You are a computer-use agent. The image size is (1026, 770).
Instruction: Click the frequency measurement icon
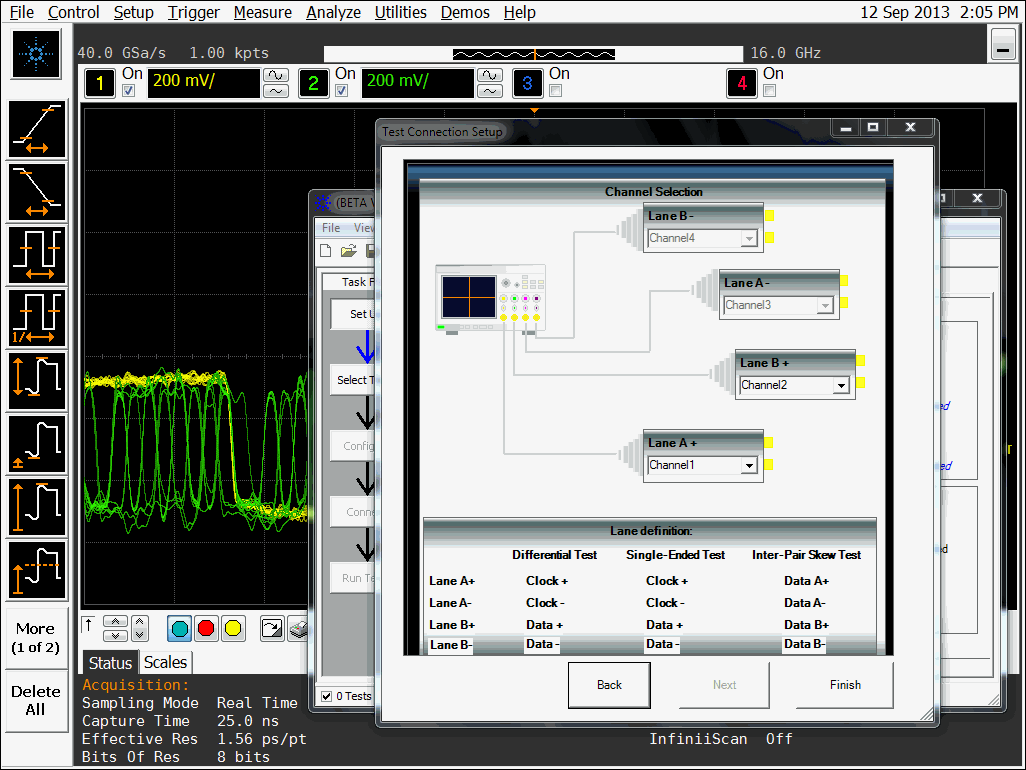pyautogui.click(x=38, y=318)
